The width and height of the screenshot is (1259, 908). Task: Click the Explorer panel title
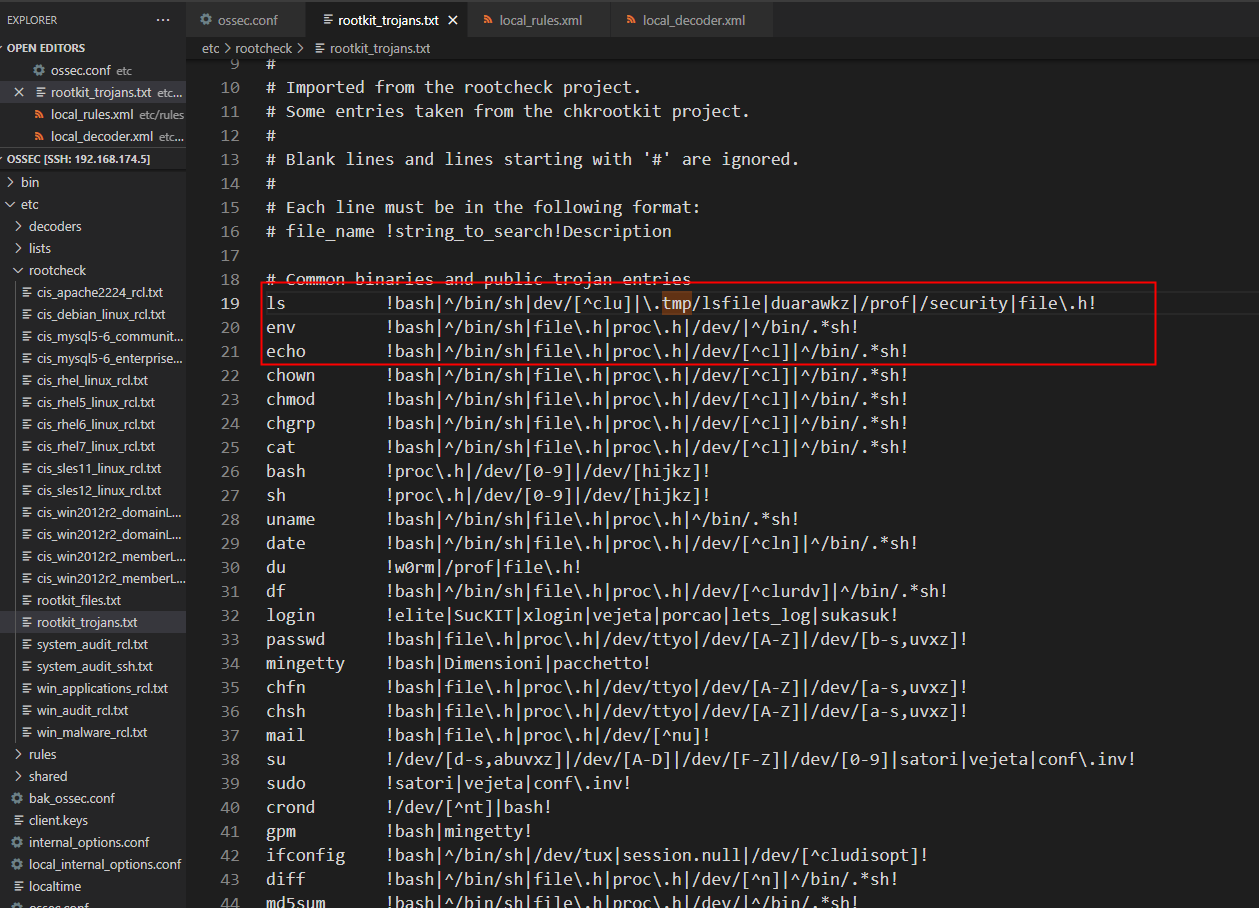click(32, 20)
